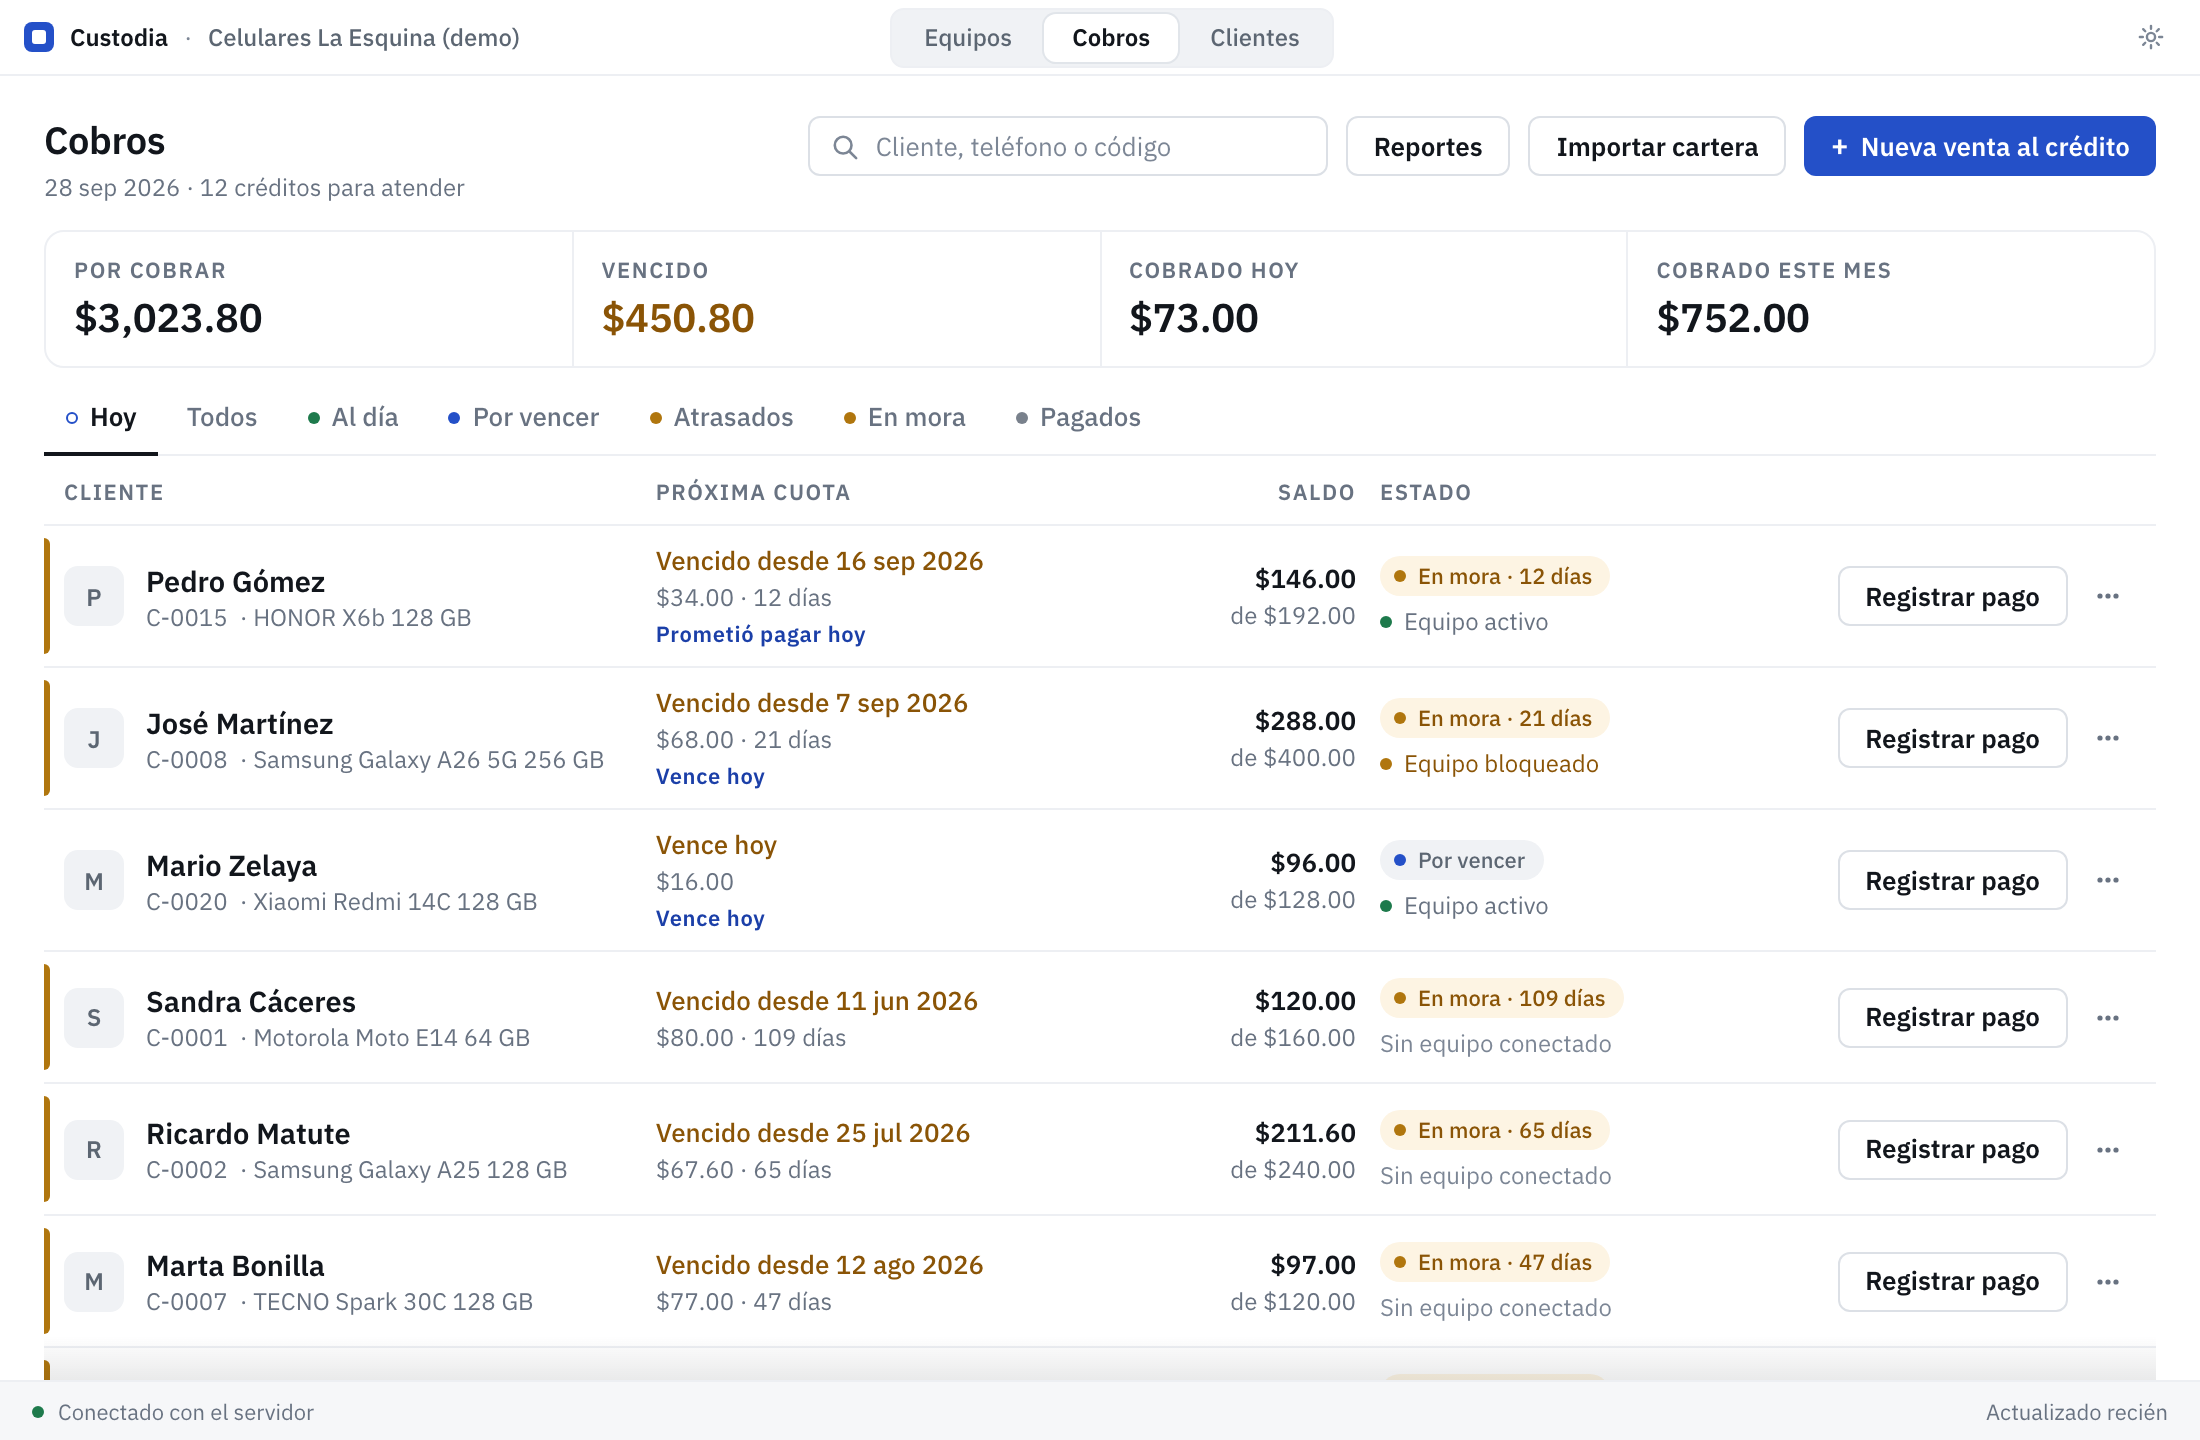Focus the client, phone or code search field
2200x1440 pixels.
[x=1068, y=146]
